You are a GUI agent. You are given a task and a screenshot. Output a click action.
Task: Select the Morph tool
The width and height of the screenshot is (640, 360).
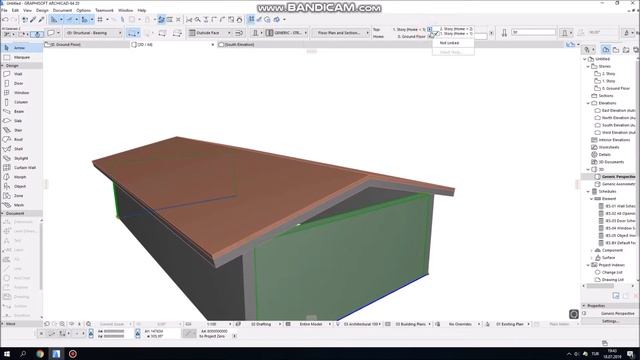point(21,177)
